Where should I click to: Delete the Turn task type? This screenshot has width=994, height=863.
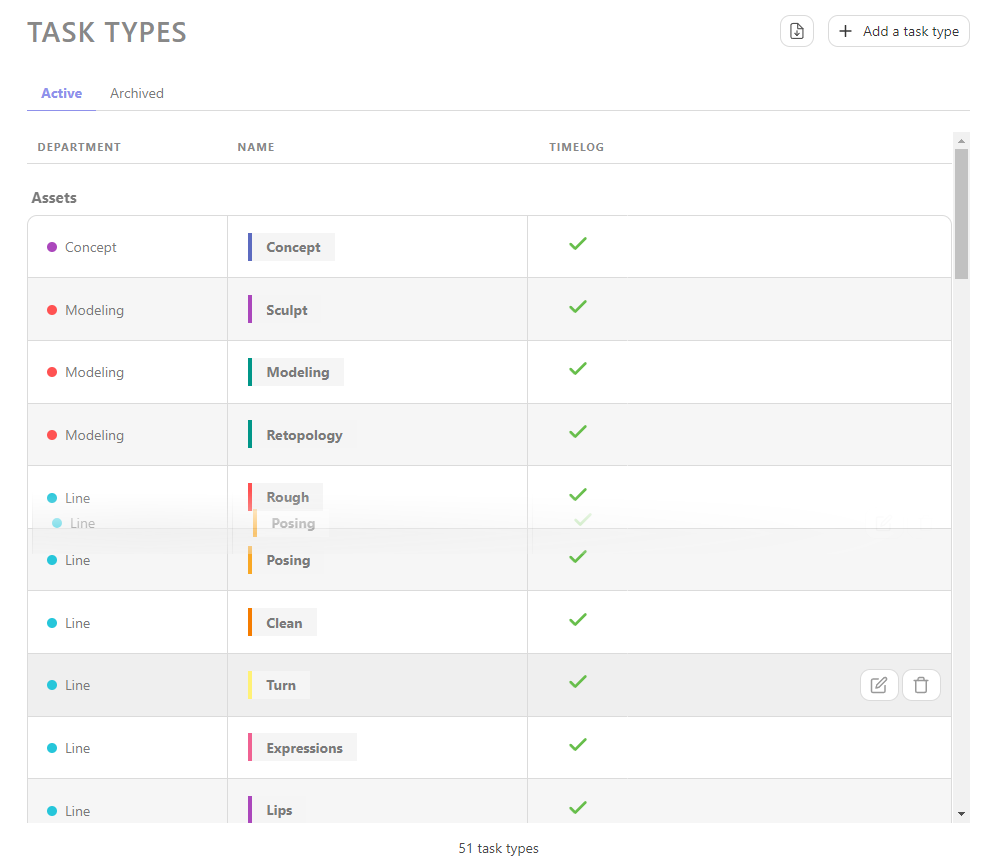coord(921,685)
